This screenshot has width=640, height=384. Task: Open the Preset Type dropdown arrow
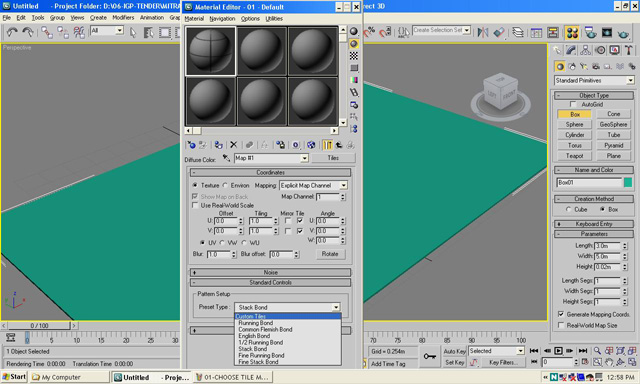click(336, 307)
